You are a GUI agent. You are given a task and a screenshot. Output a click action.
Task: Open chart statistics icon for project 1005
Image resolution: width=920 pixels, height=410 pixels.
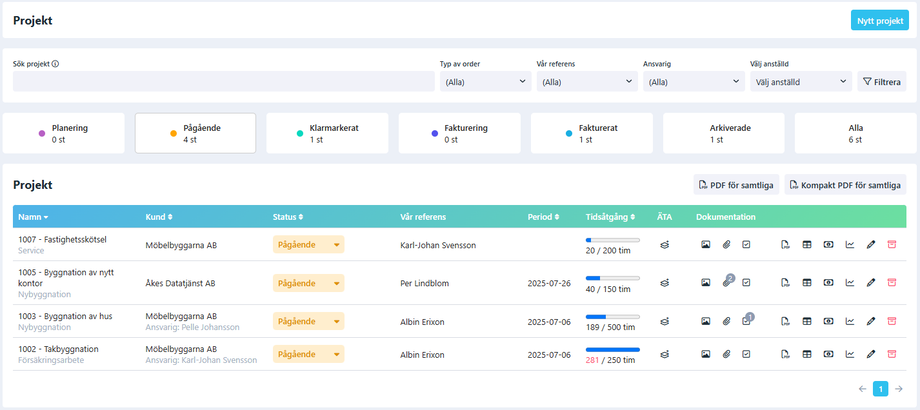pos(850,283)
